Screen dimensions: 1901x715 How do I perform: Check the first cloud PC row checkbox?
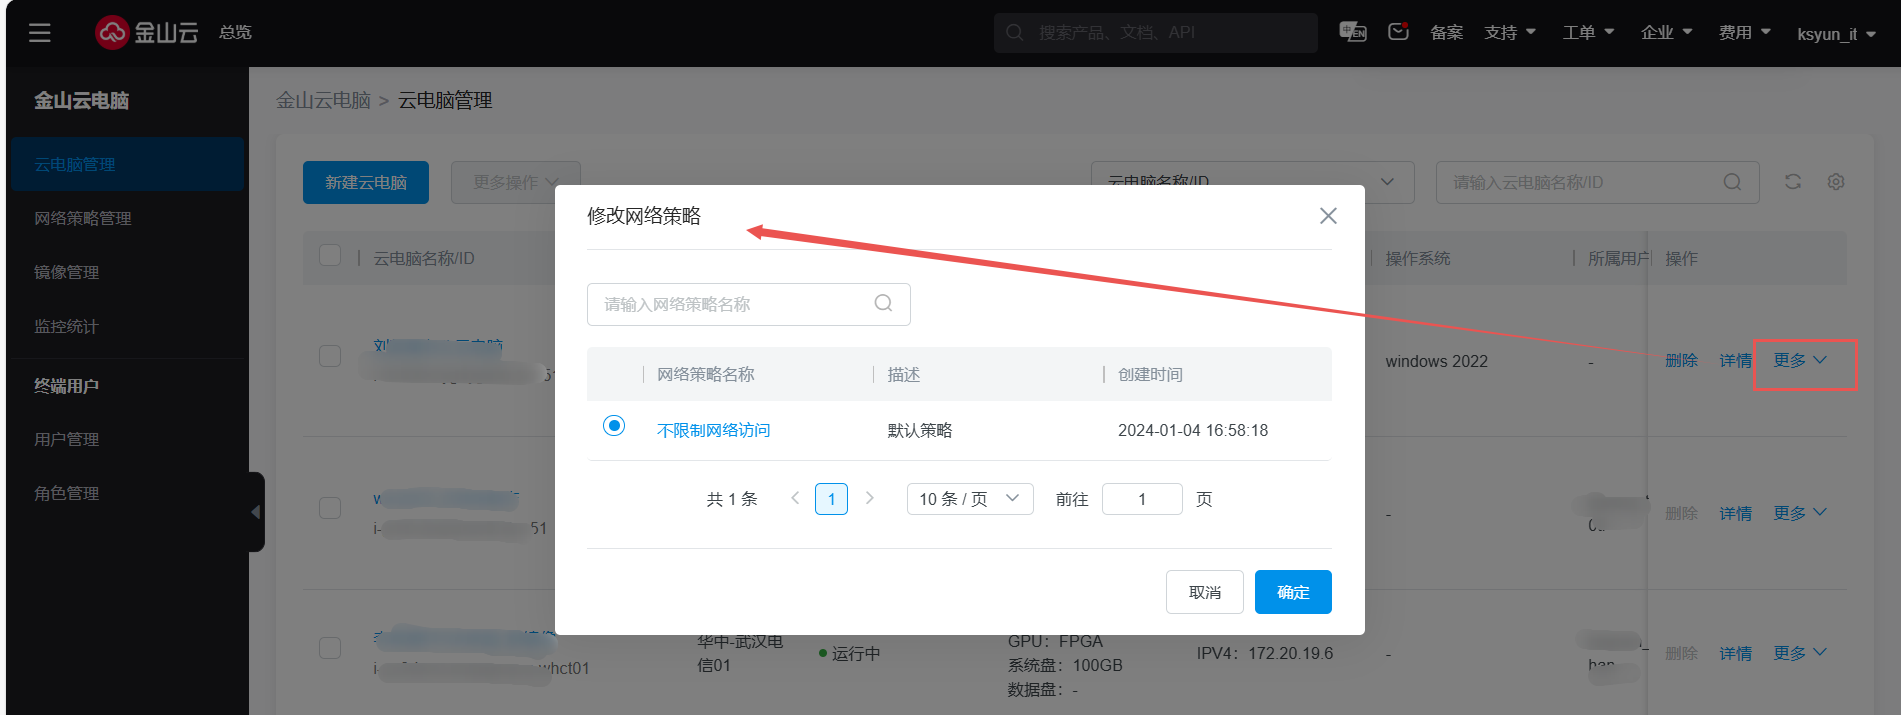[x=330, y=357]
